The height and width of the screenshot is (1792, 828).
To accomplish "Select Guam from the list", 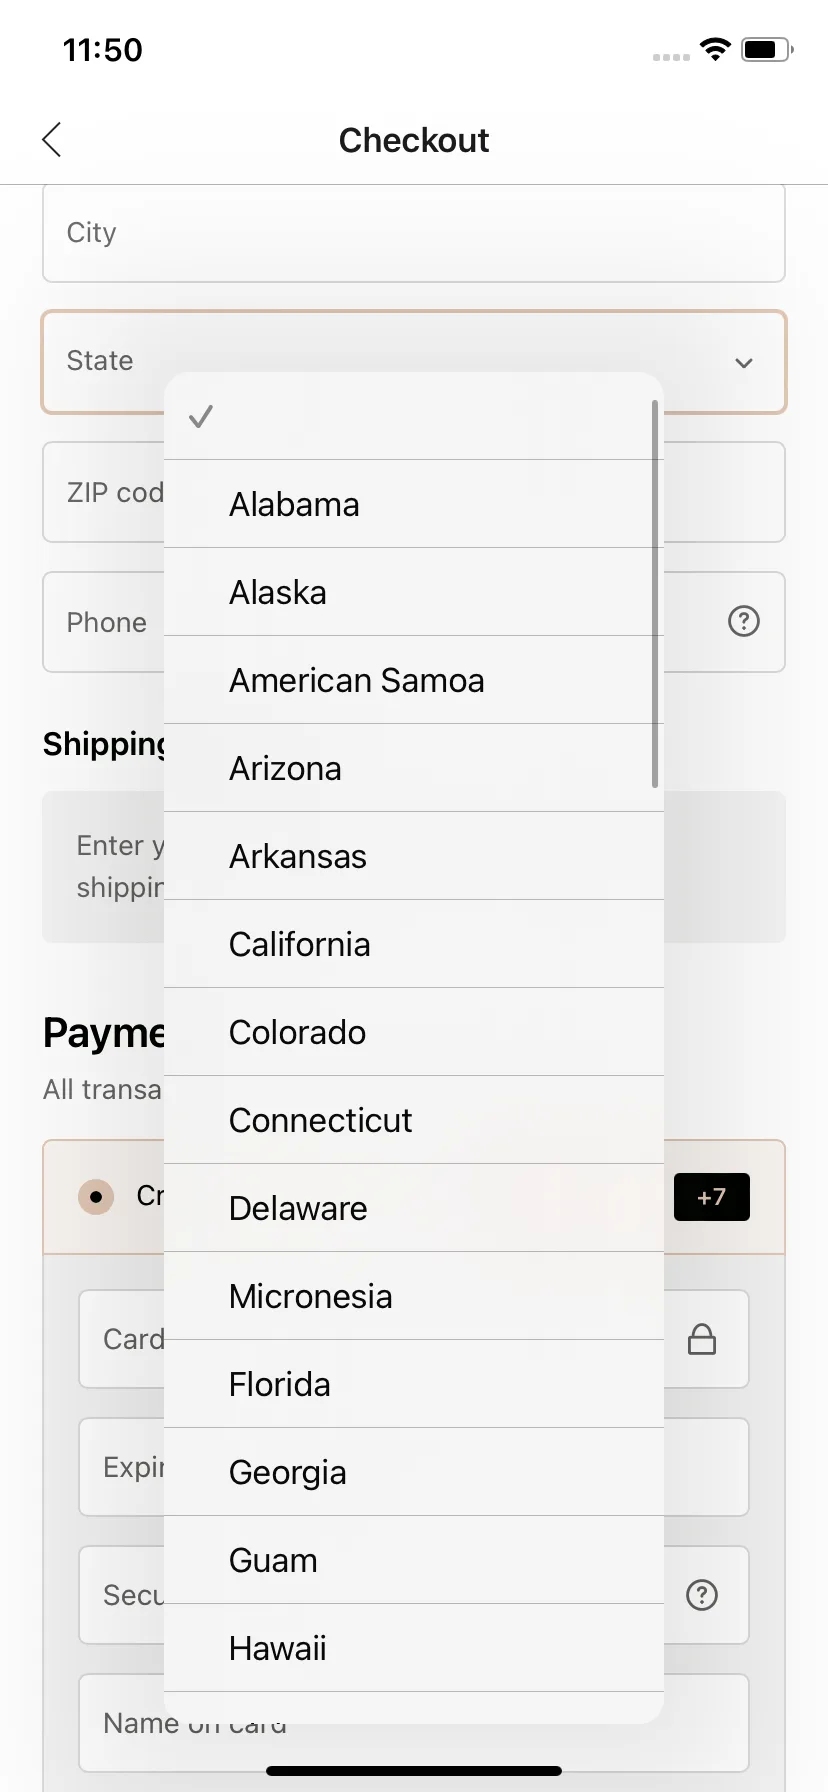I will point(414,1560).
